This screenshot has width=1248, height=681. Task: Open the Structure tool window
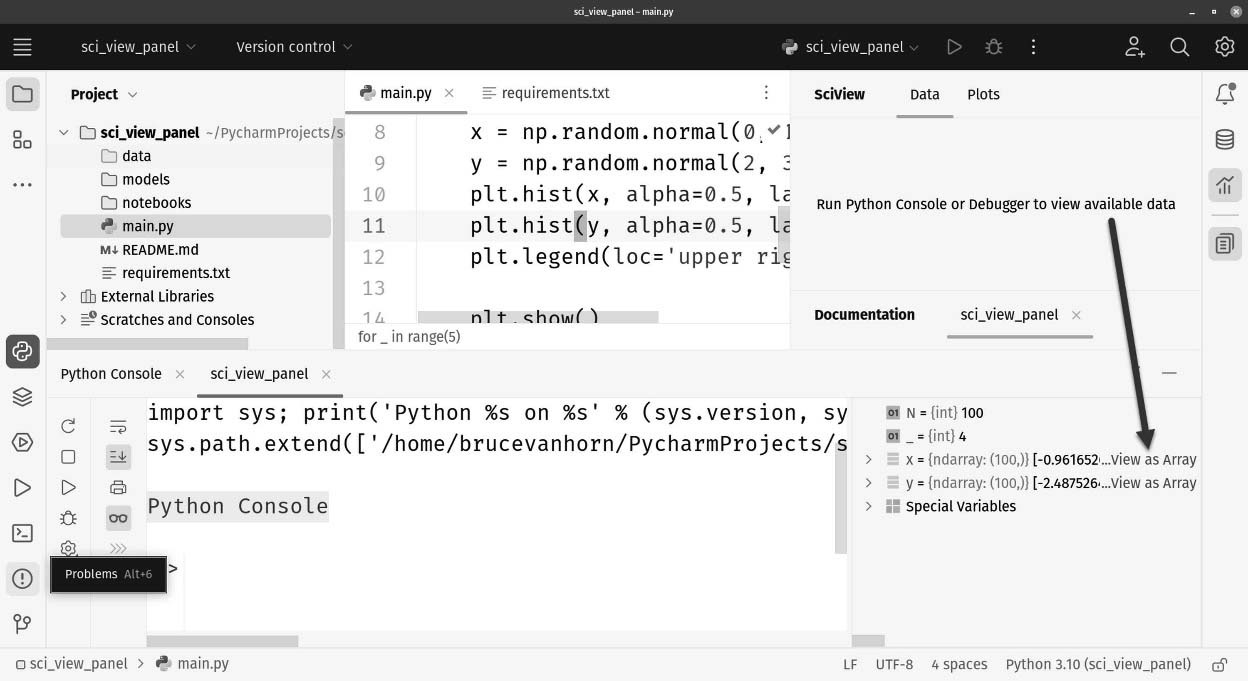(22, 140)
